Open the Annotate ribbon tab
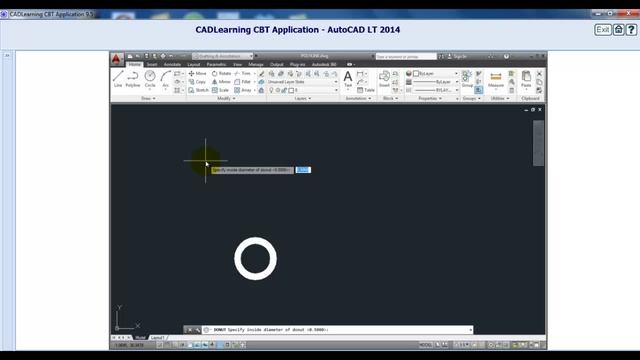The height and width of the screenshot is (360, 640). (x=172, y=64)
